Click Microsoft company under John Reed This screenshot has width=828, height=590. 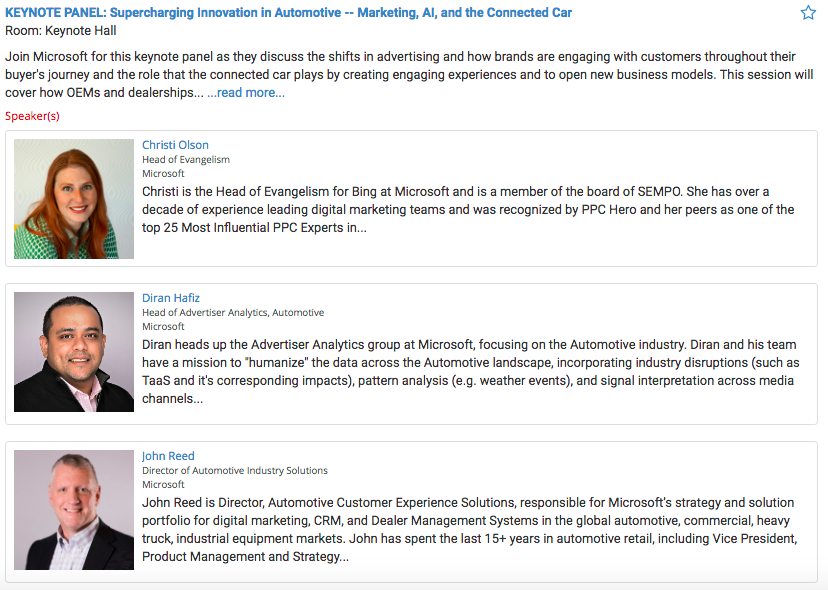point(163,485)
